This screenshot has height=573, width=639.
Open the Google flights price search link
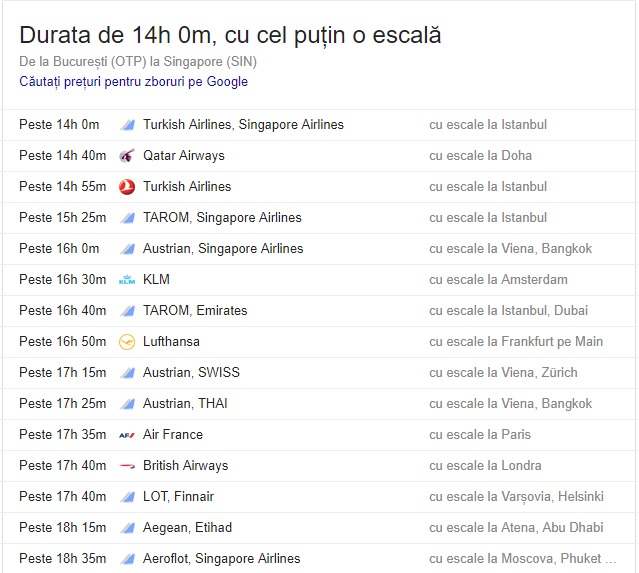click(x=133, y=82)
